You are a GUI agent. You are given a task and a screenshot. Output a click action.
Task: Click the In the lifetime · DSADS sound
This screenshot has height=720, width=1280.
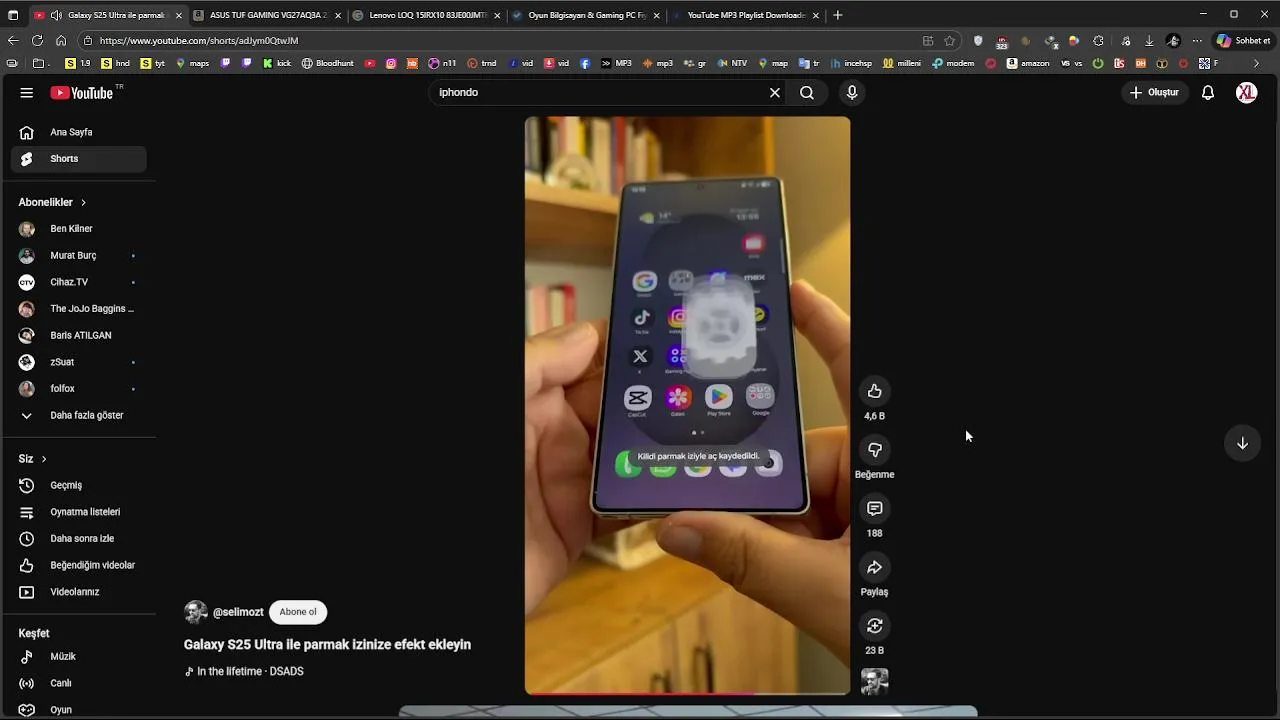[x=244, y=672]
